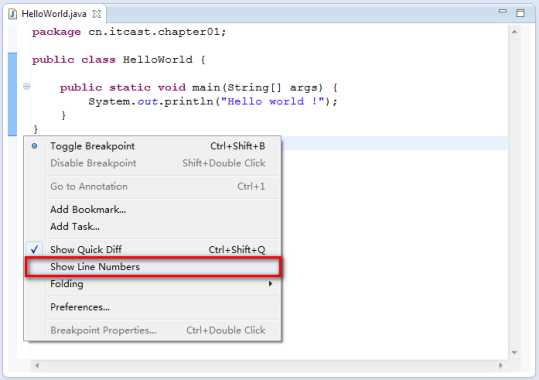This screenshot has width=539, height=380.
Task: Click the breakpoint bullet icon in menu
Action: point(34,146)
